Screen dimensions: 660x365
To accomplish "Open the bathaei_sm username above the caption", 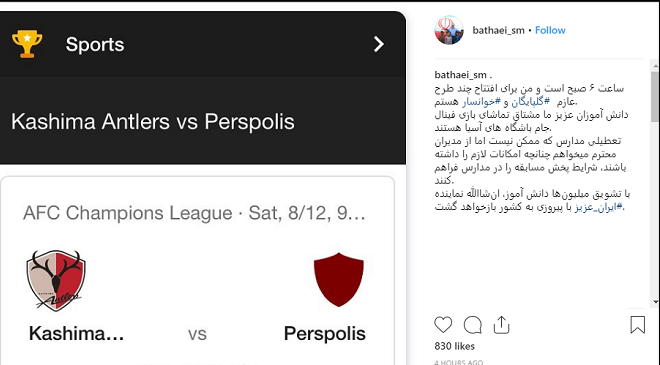I will (460, 75).
